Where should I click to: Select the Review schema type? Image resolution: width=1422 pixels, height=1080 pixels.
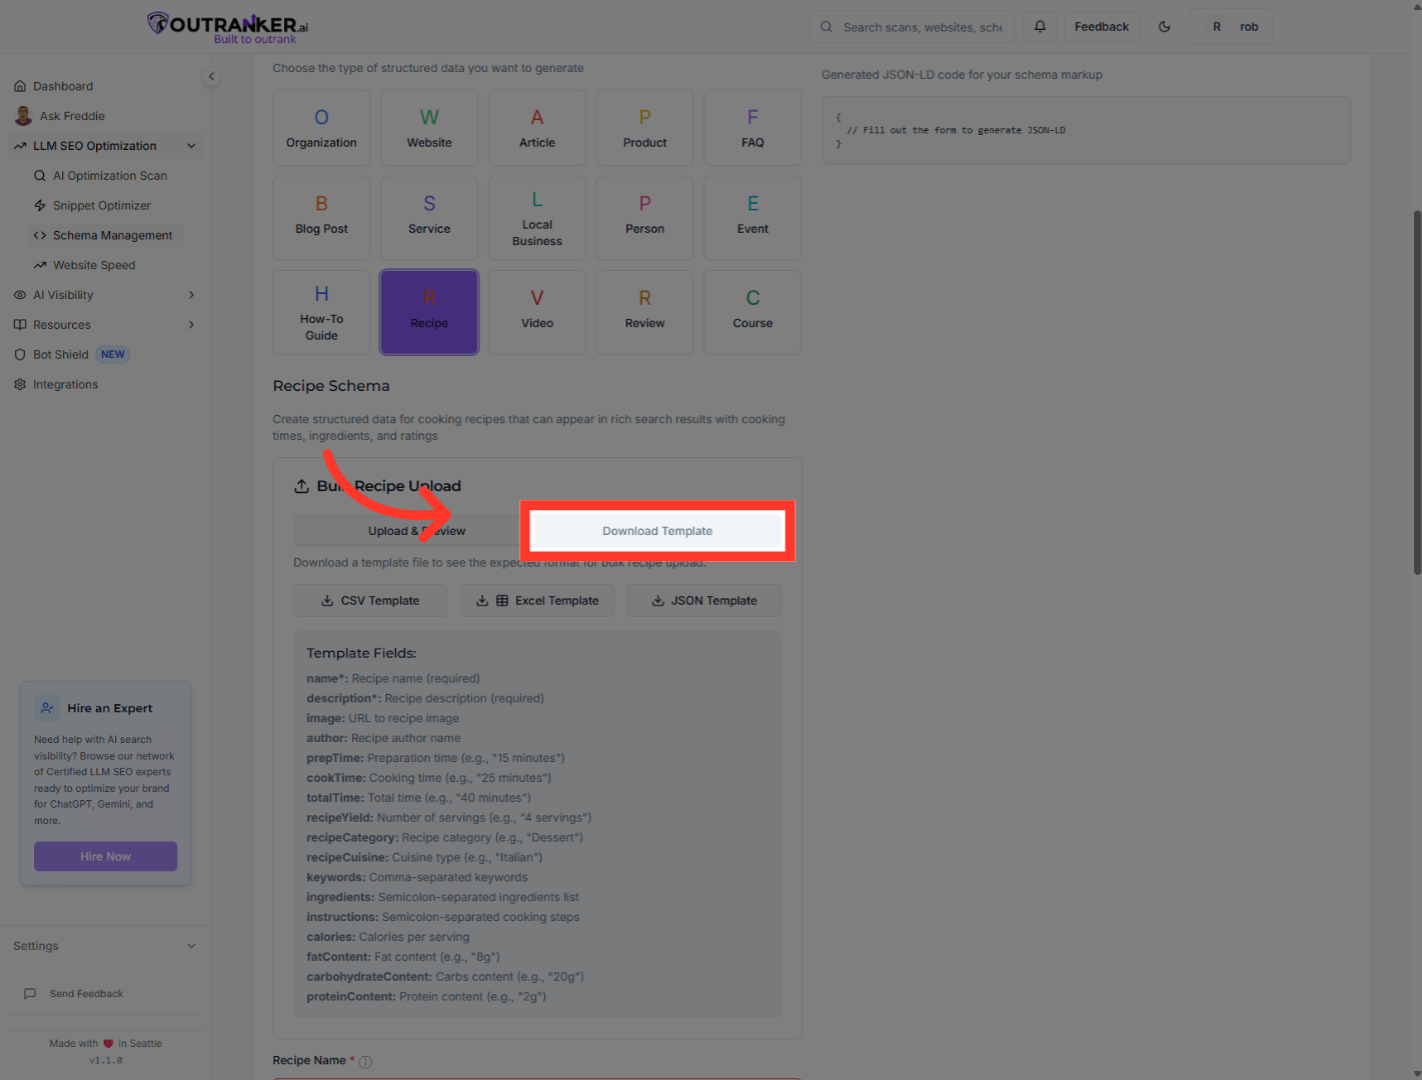point(645,312)
